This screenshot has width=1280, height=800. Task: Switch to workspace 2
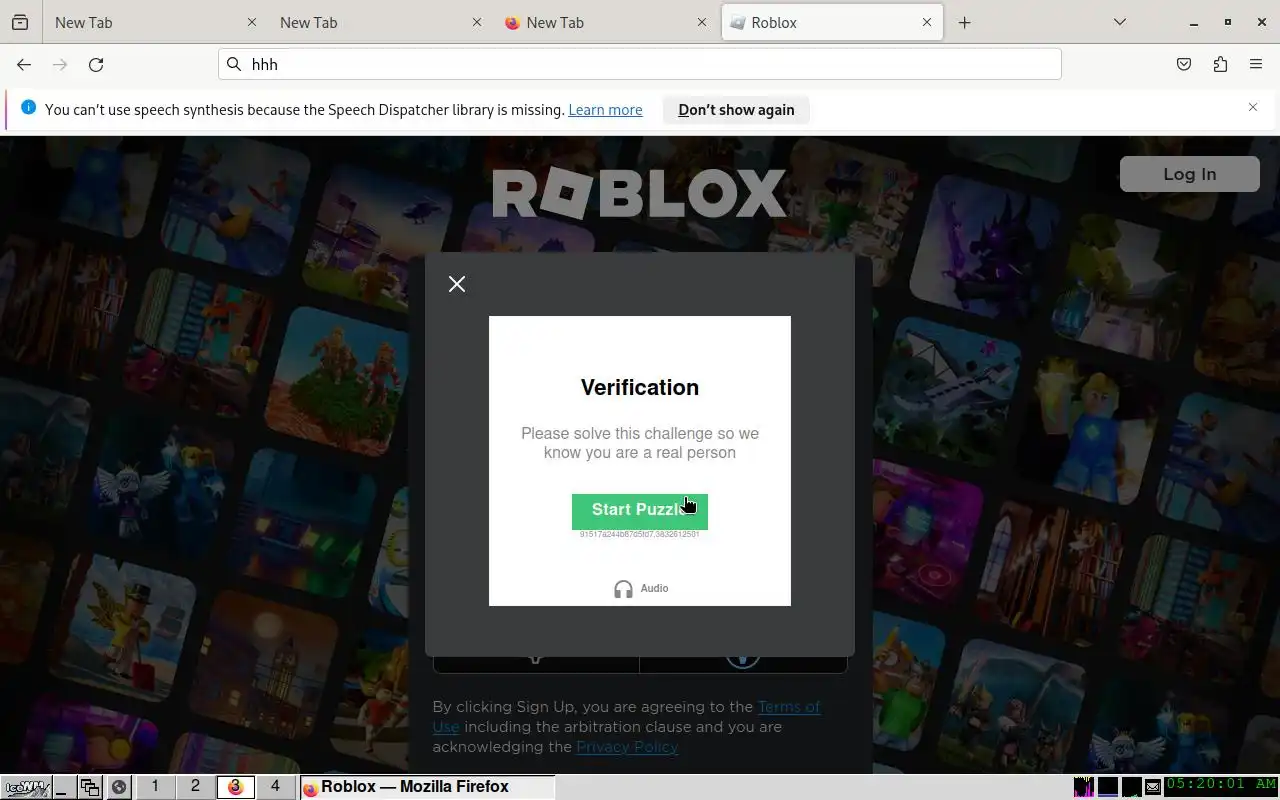pyautogui.click(x=195, y=787)
